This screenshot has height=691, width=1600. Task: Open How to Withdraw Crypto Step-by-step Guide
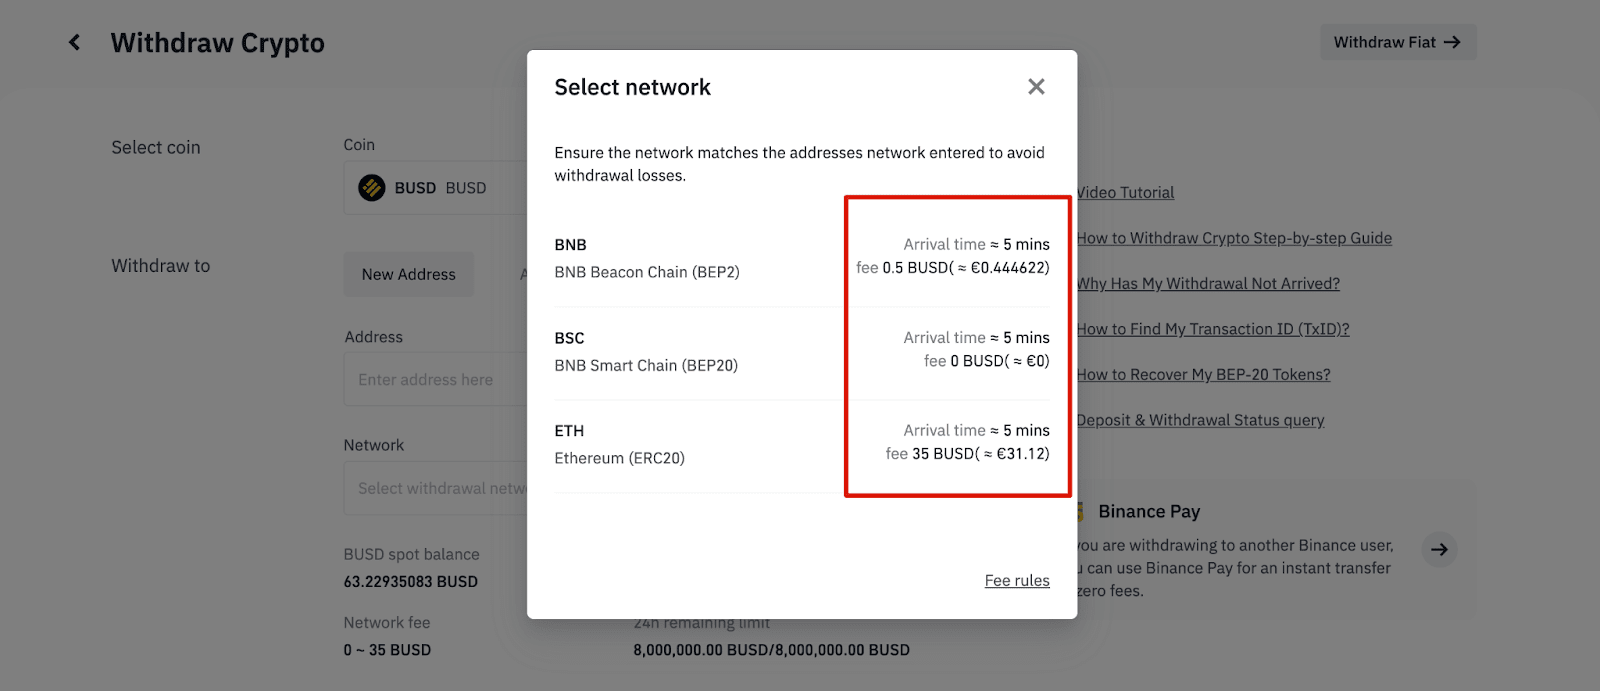coord(1234,238)
